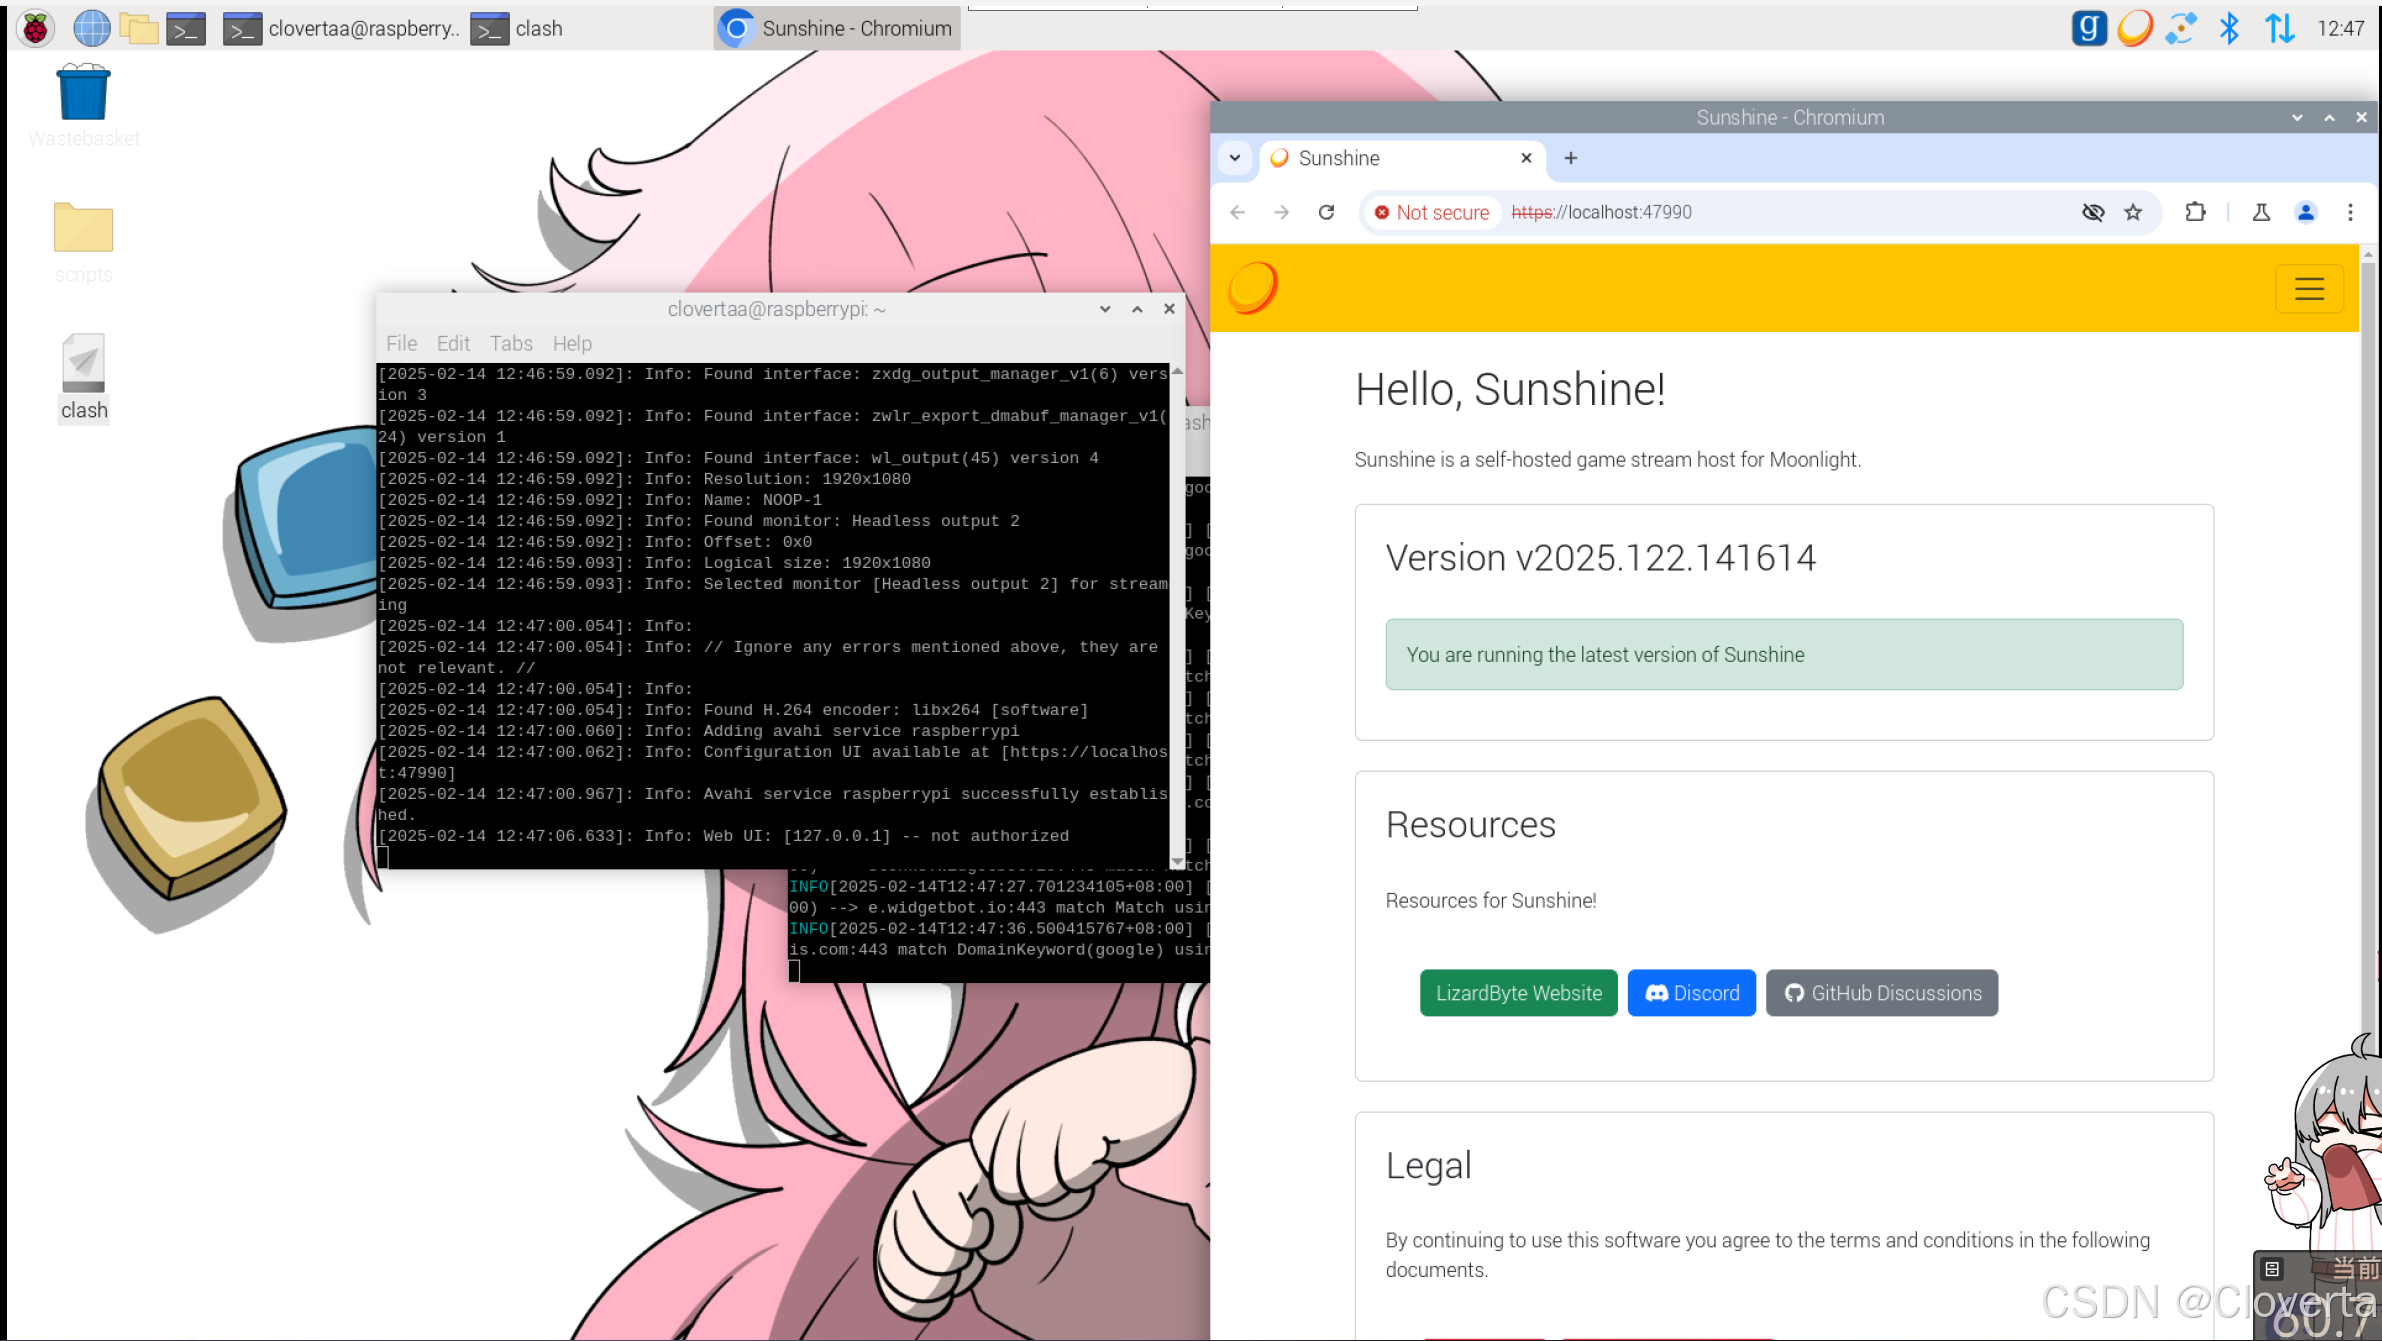This screenshot has height=1341, width=2382.
Task: Click the Sunshine page vertical scrollbar
Action: (2367, 650)
